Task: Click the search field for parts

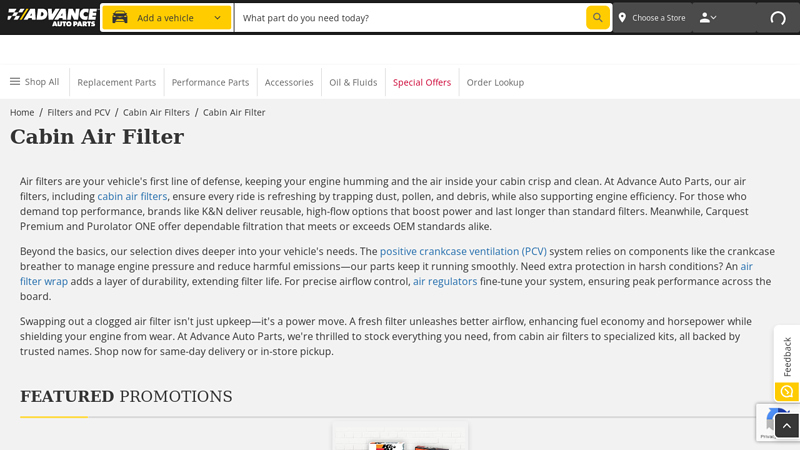Action: click(410, 18)
